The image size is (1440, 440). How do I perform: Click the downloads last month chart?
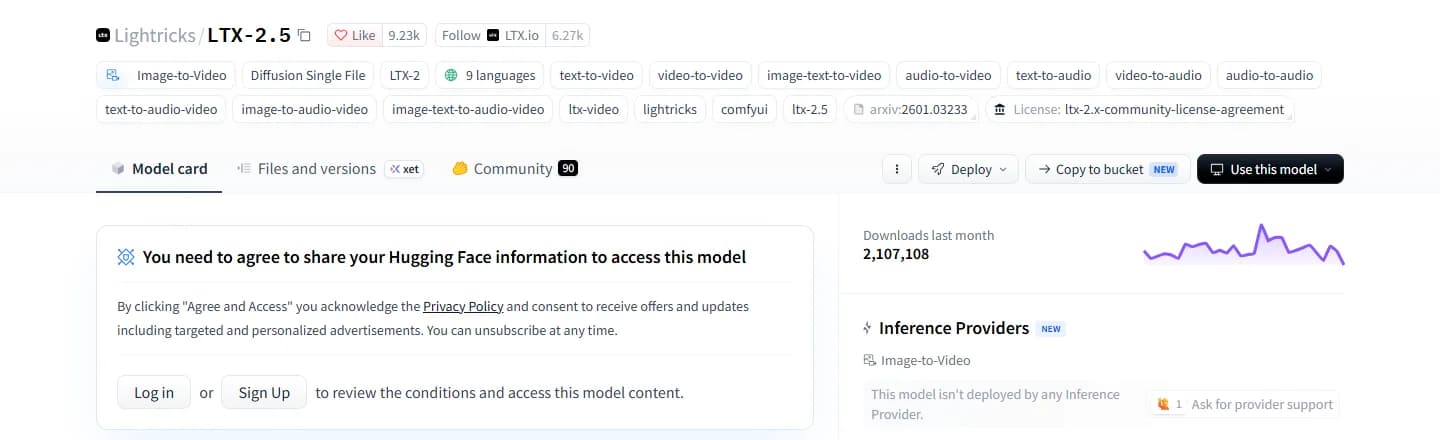[x=1243, y=245]
